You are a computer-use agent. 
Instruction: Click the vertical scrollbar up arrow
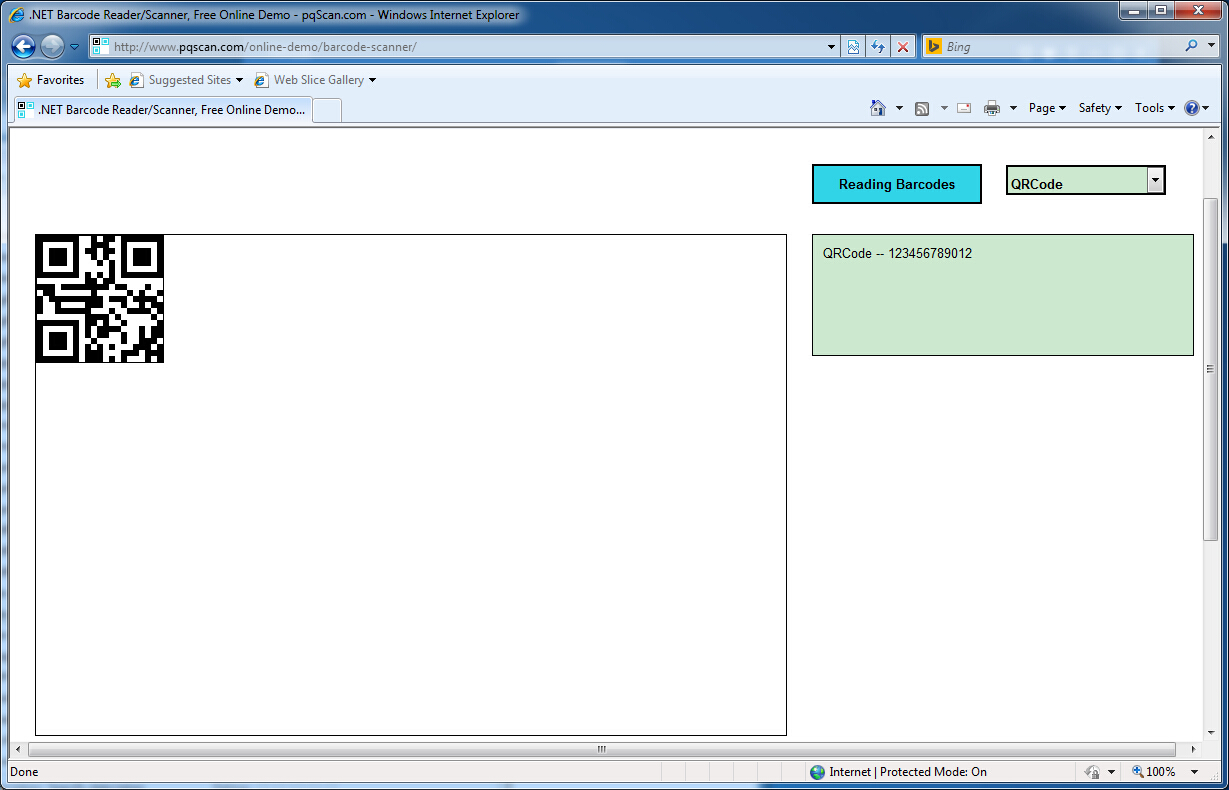[x=1211, y=136]
